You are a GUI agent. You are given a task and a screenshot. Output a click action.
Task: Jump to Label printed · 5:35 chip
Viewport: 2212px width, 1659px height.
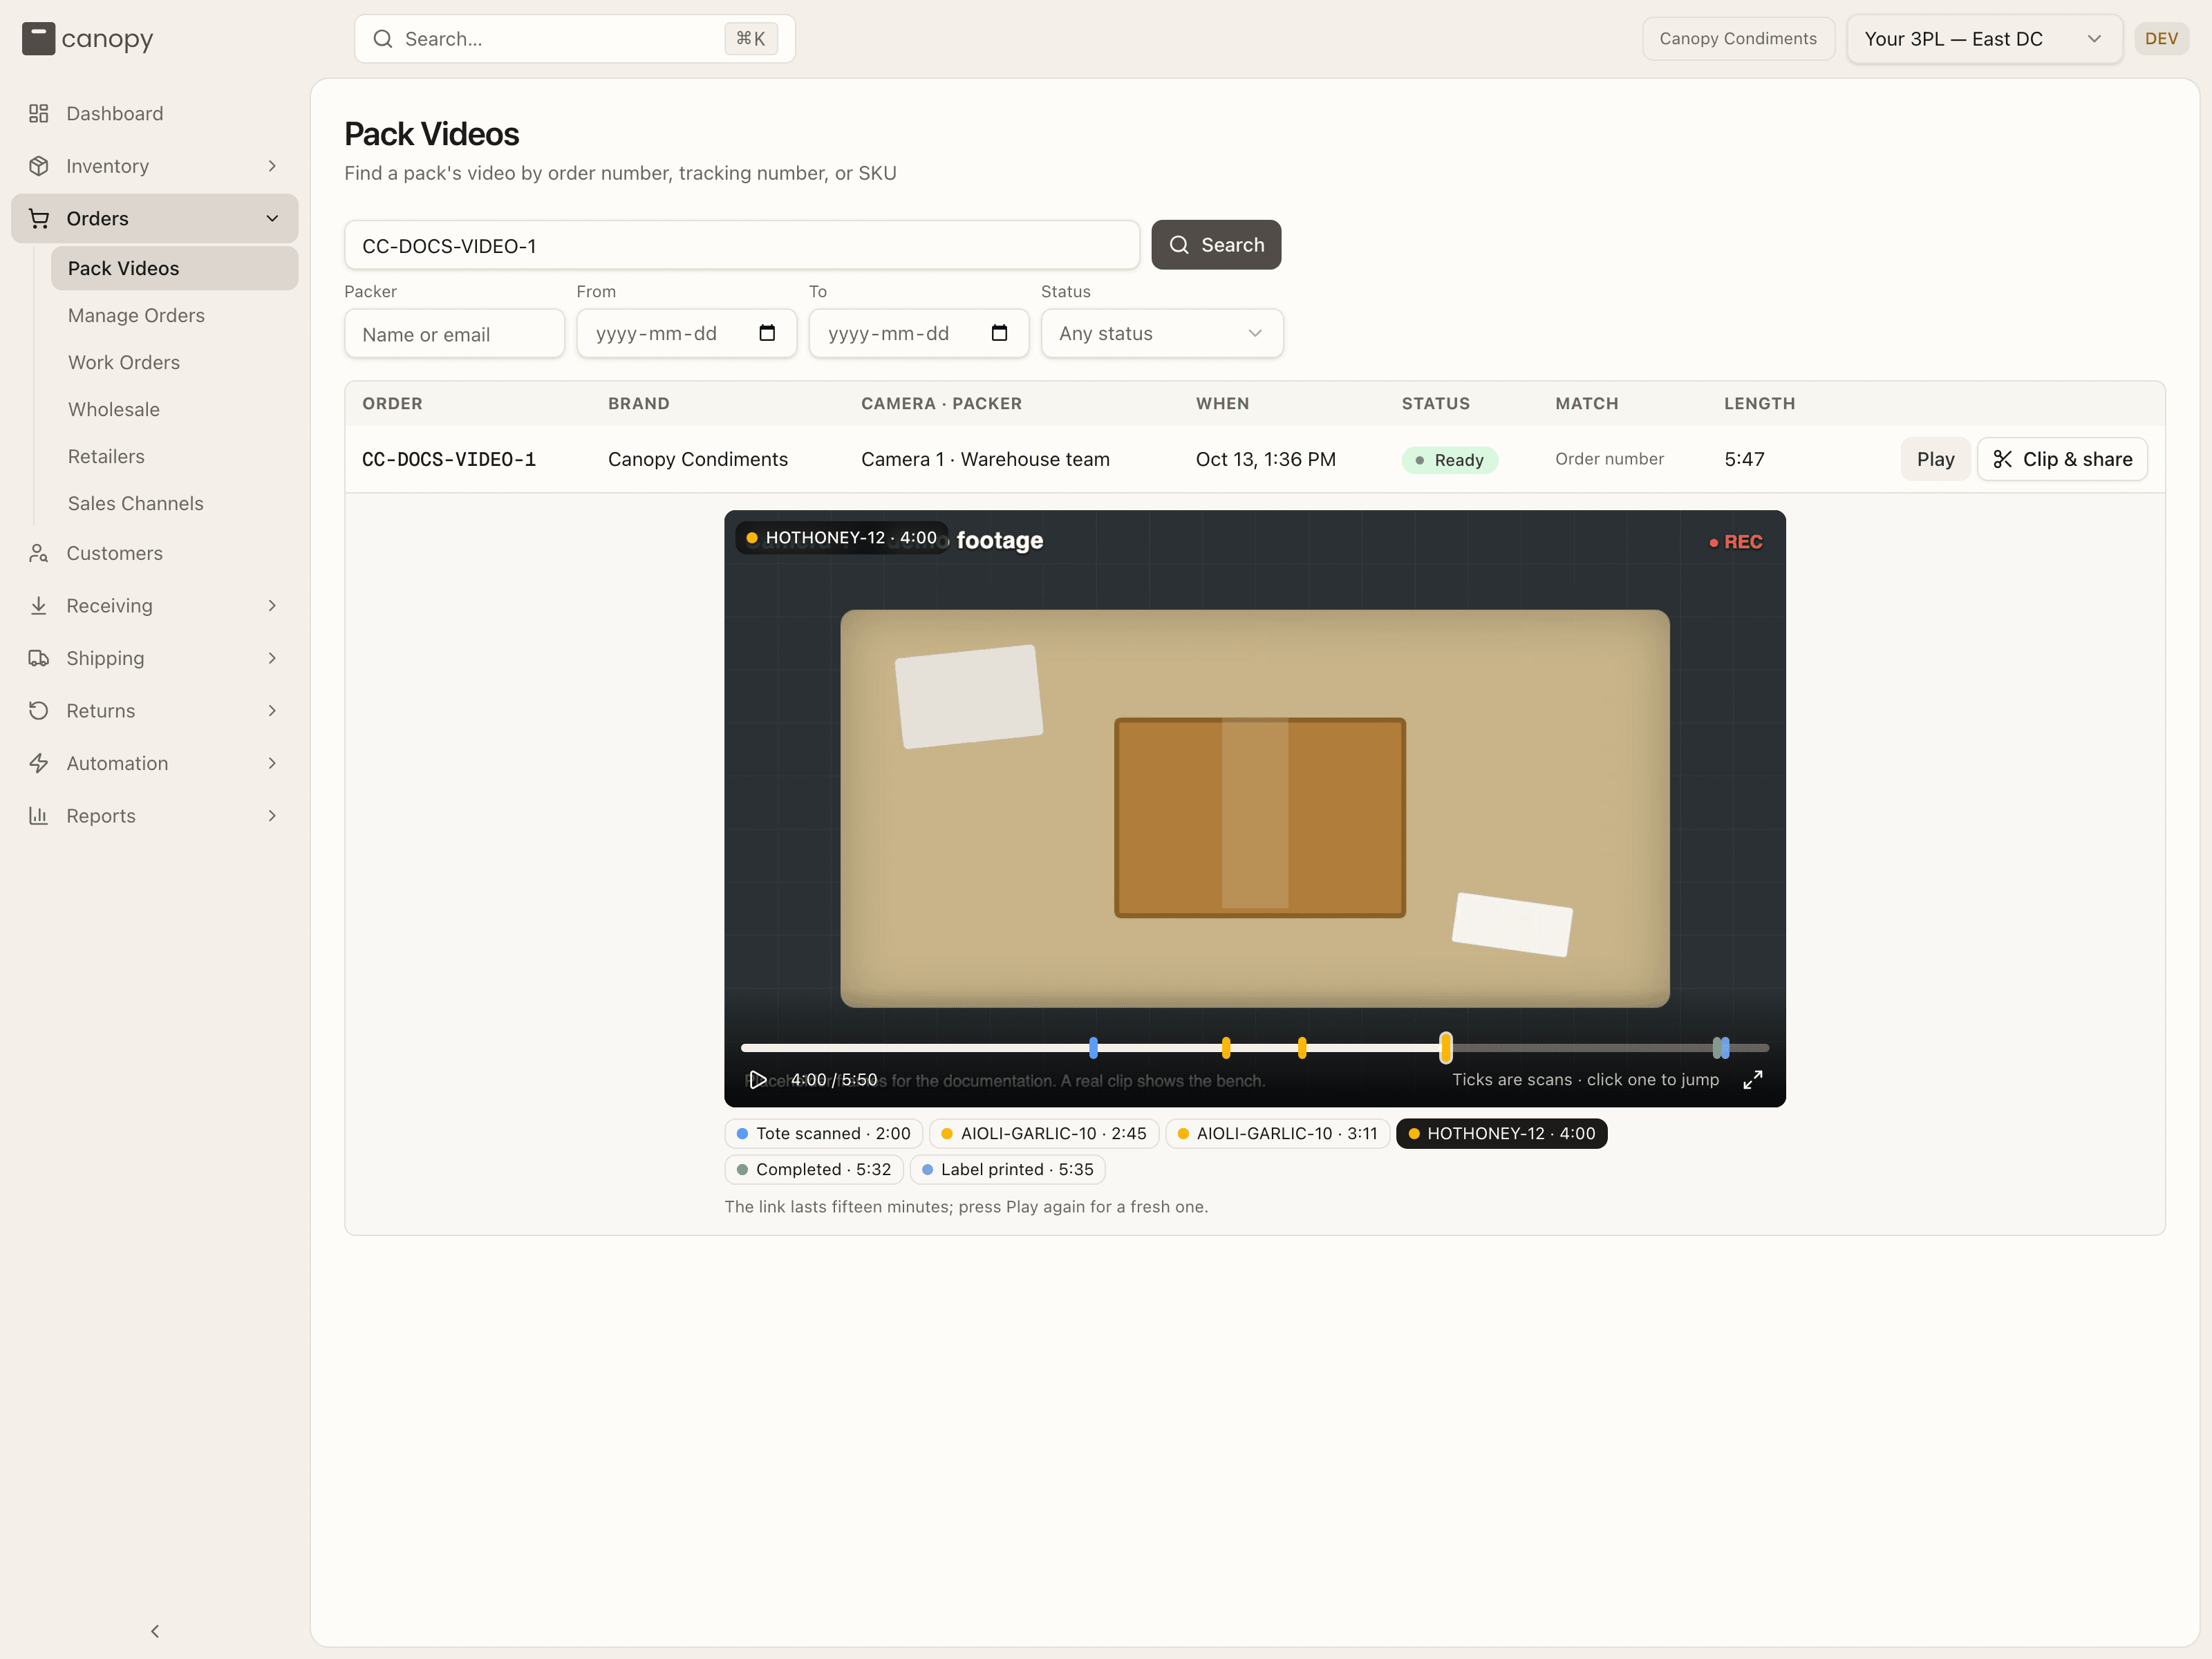pos(1007,1169)
